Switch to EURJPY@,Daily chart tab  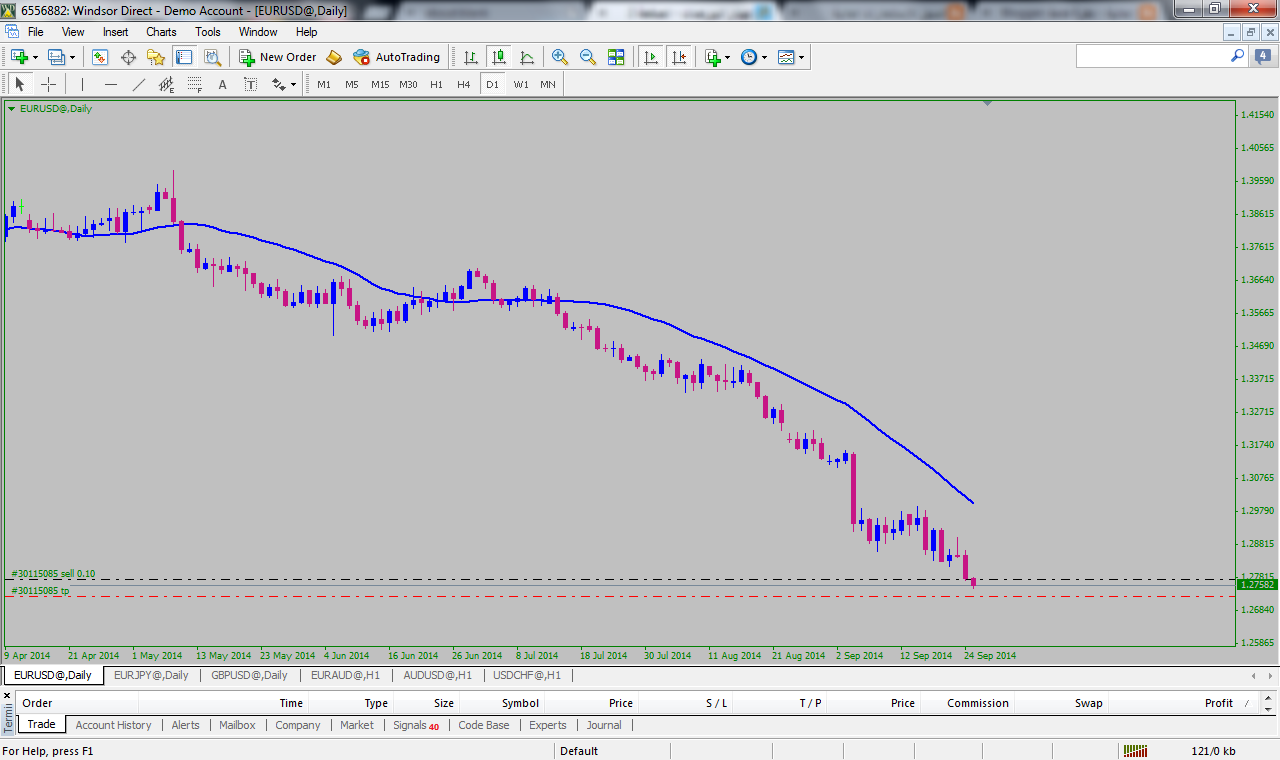(151, 675)
